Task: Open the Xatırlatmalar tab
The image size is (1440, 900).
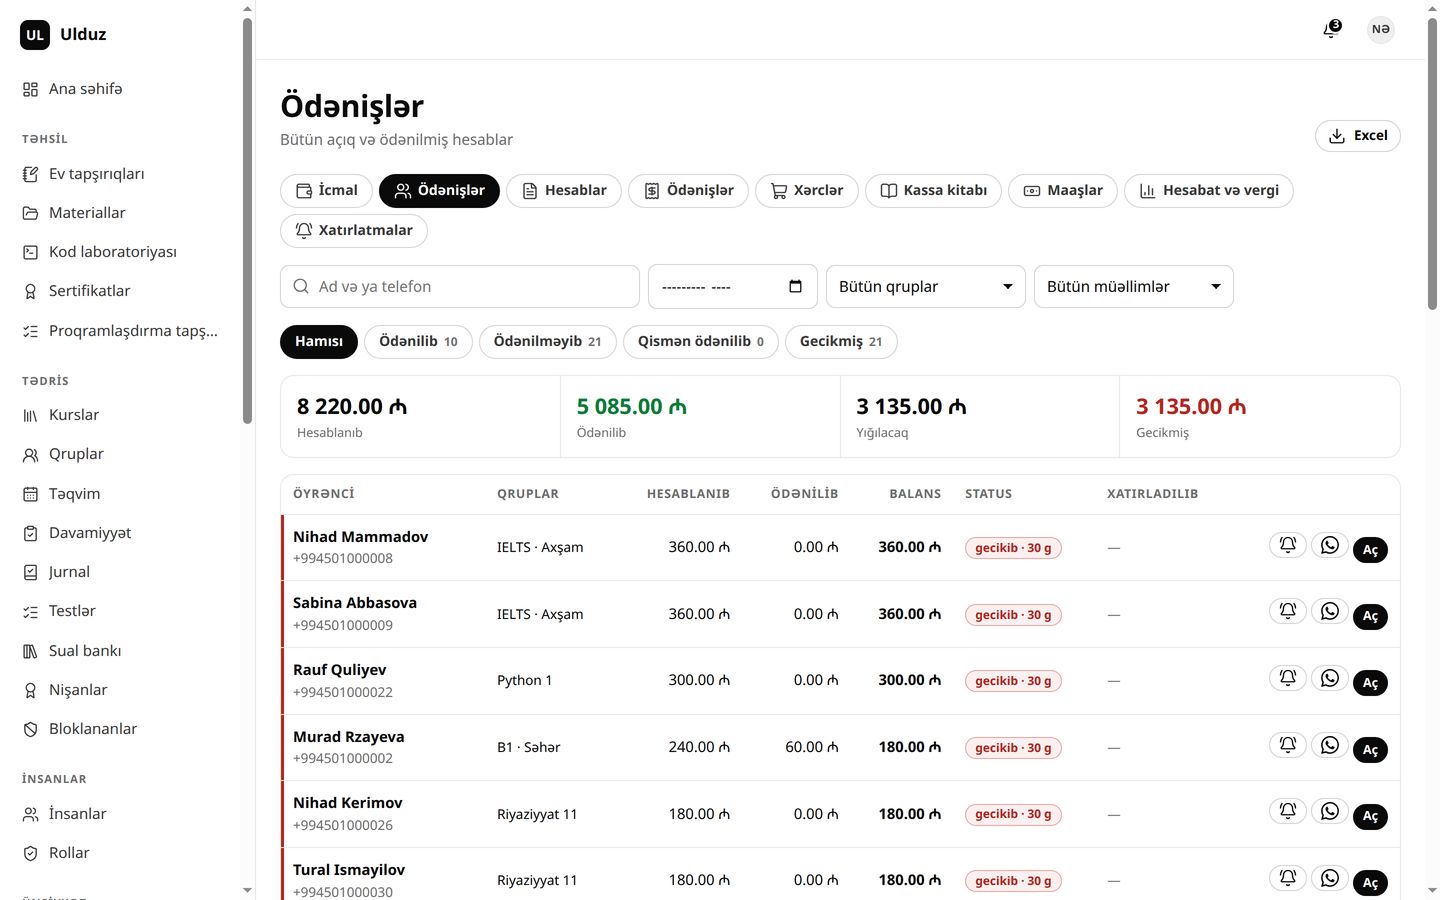Action: pyautogui.click(x=354, y=231)
